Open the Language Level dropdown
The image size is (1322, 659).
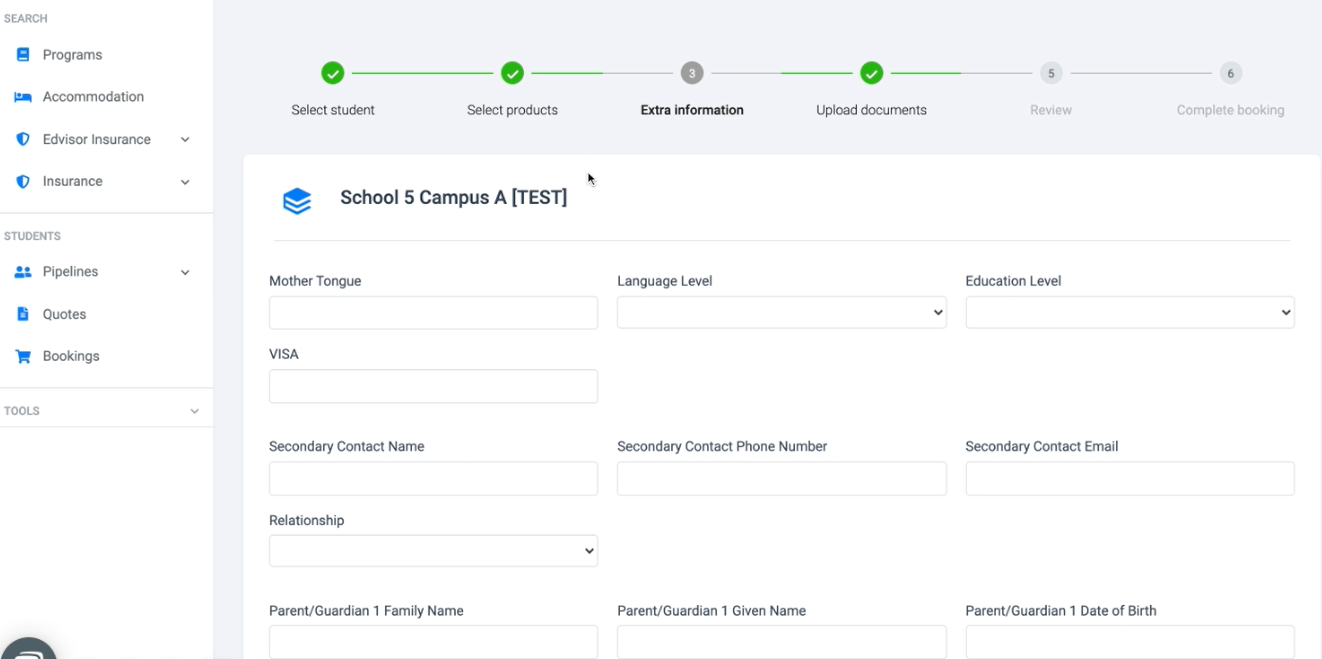tap(781, 312)
